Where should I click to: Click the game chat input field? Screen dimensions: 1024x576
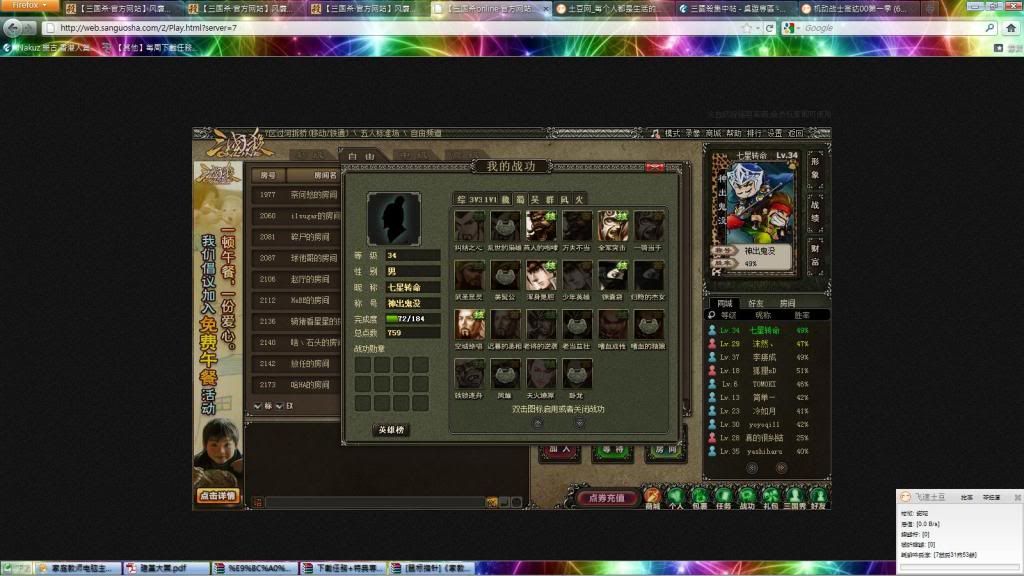tap(376, 502)
